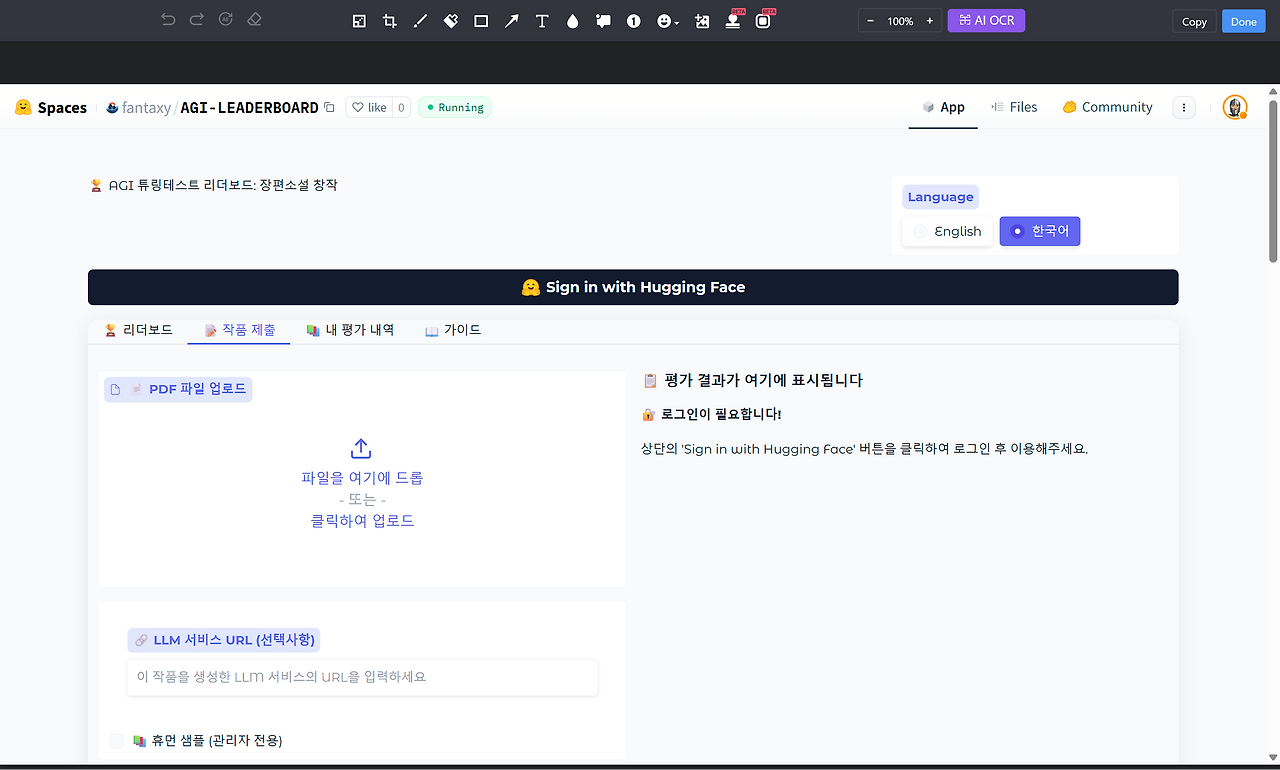Open the 가이드 tab
This screenshot has height=770, width=1280.
coord(453,330)
